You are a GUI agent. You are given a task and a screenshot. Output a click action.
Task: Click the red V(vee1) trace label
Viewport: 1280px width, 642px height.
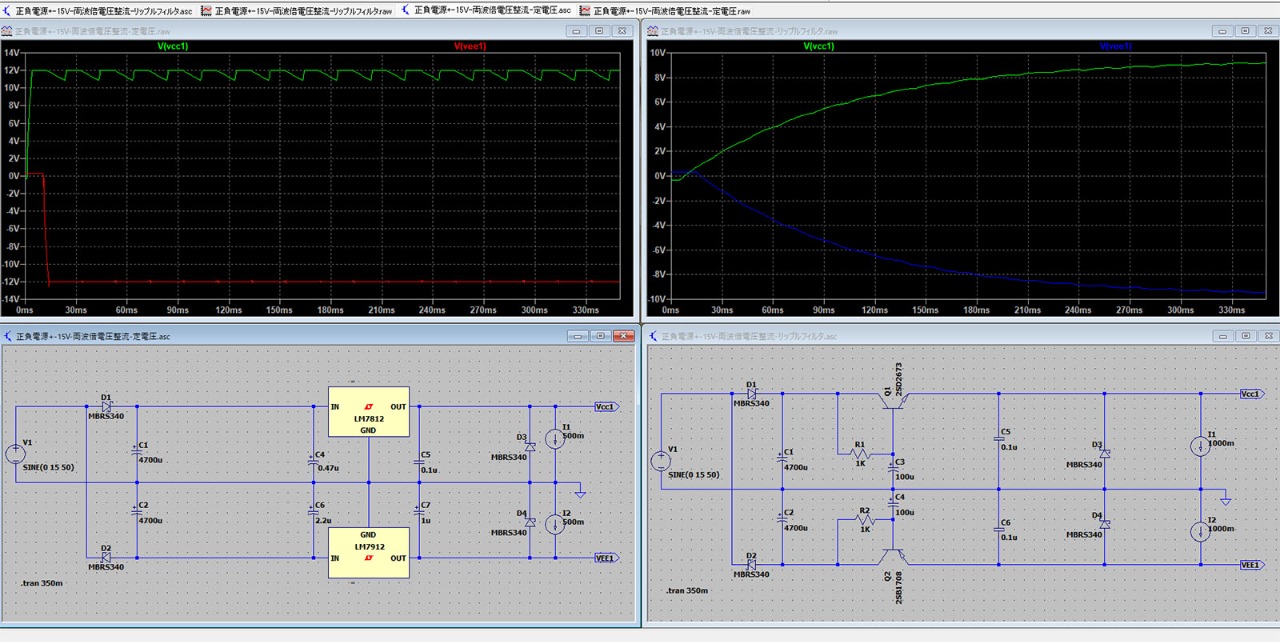tap(469, 46)
